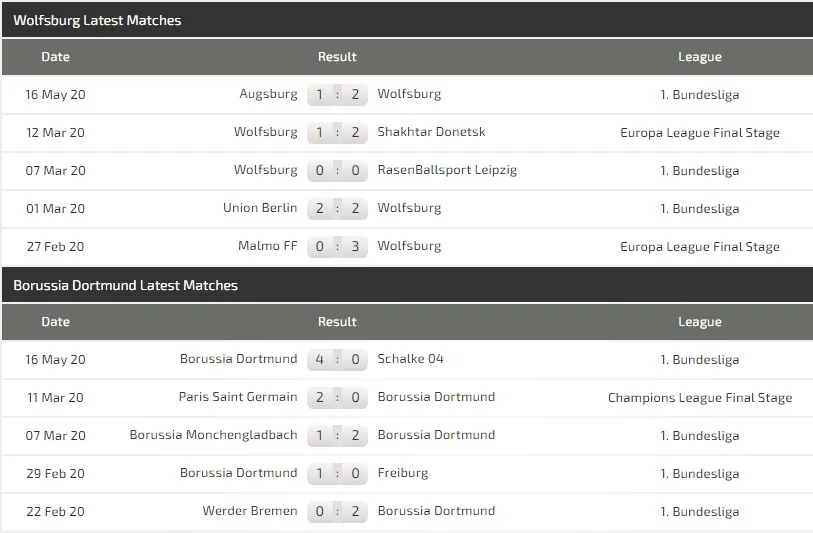
Task: Open the Malmo FF team link
Action: (267, 246)
